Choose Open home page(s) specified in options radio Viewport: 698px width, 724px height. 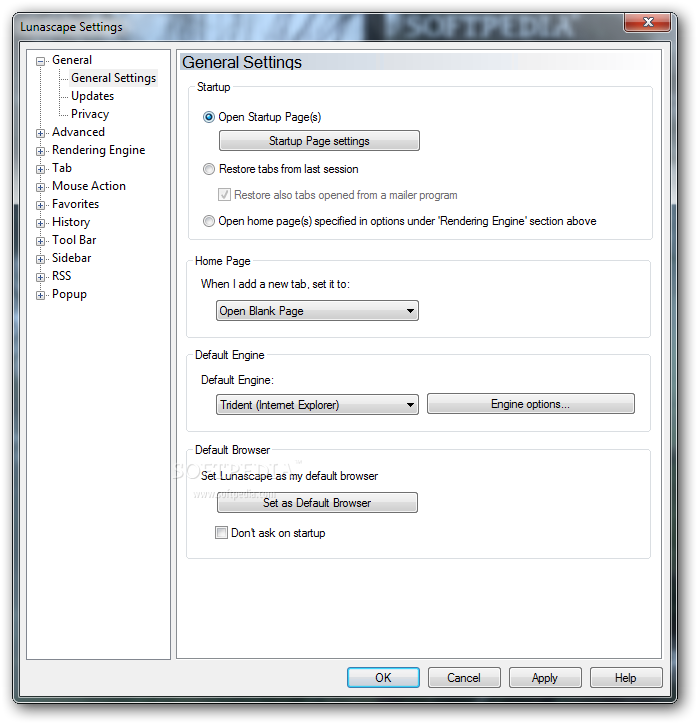pos(209,221)
